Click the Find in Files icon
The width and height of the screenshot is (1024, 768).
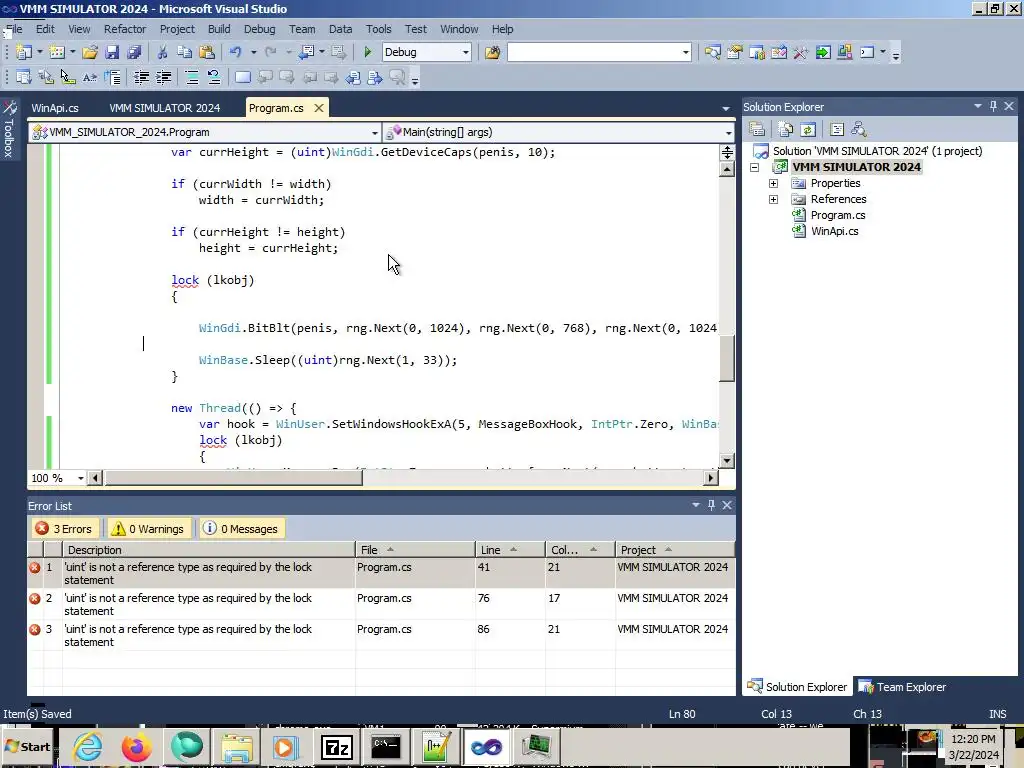492,52
